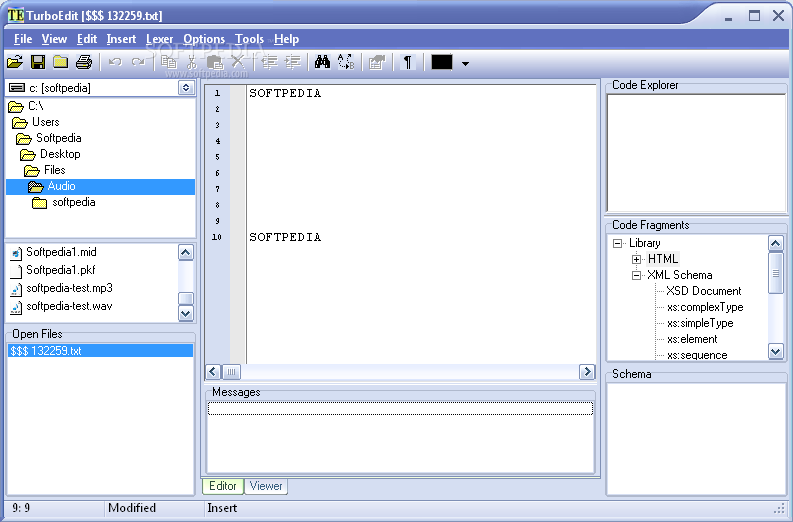
Task: Open the color swatch dropdown arrow
Action: coord(465,64)
